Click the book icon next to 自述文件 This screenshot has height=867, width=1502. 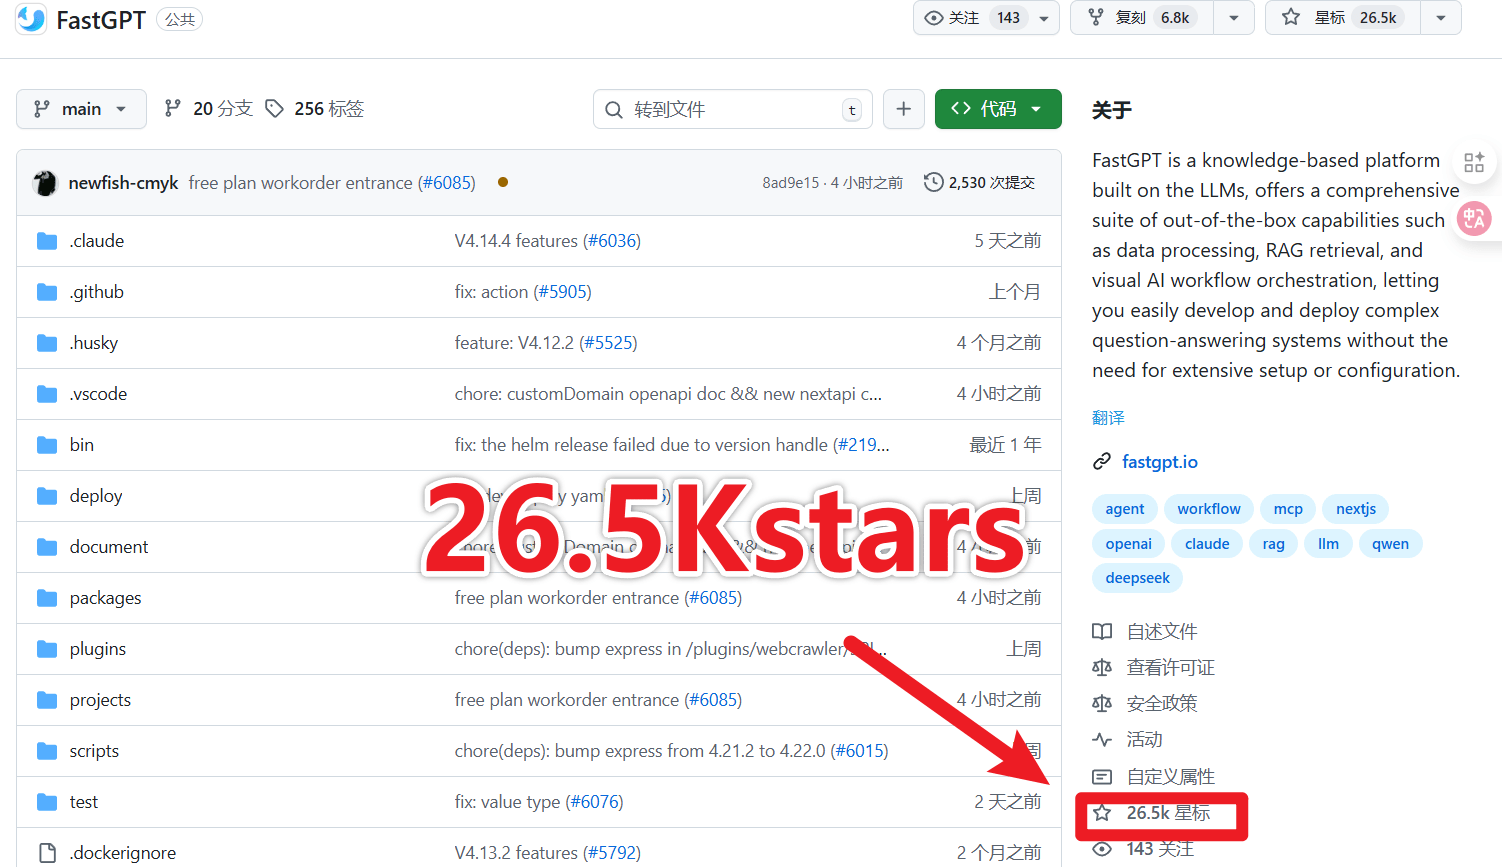click(x=1102, y=631)
